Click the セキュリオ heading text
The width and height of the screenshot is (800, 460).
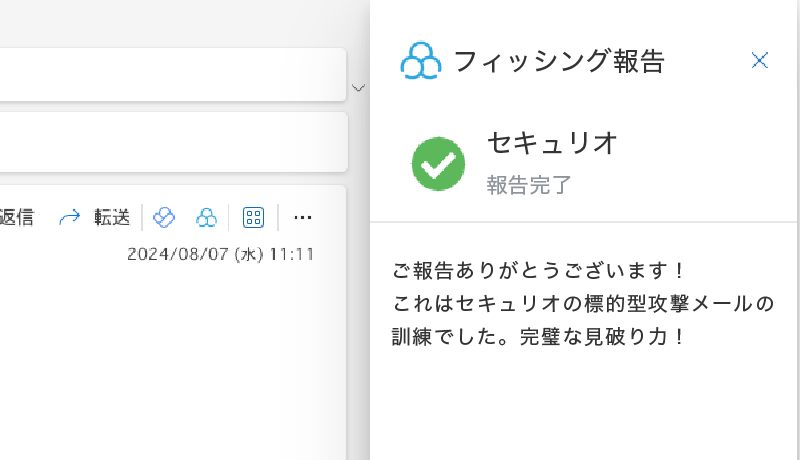click(553, 143)
